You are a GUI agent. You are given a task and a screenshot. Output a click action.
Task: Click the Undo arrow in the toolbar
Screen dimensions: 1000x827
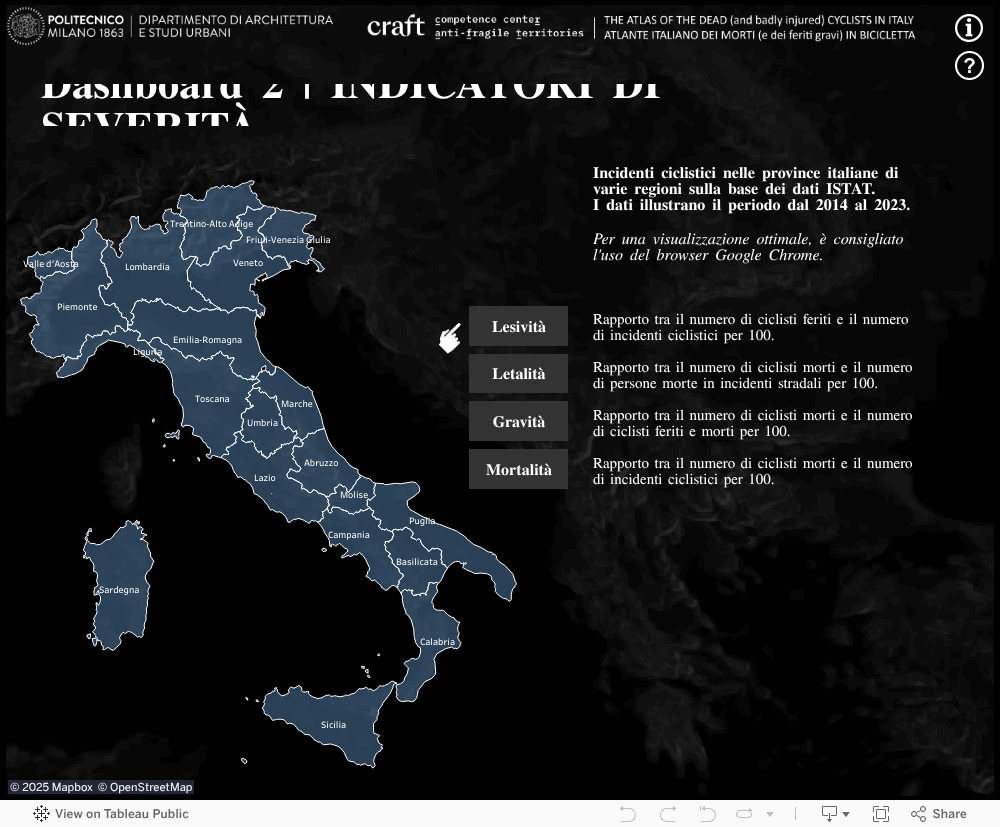click(x=628, y=813)
